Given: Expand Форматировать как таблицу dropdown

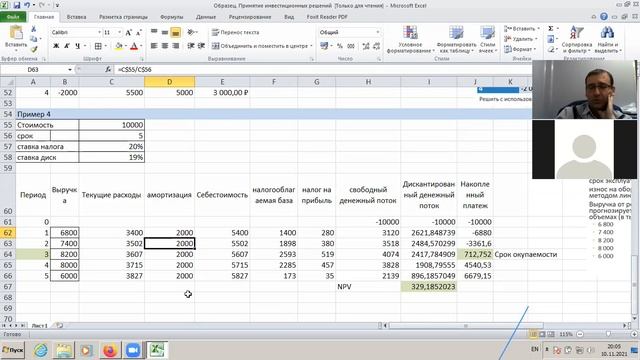Looking at the screenshot, I should coord(456,40).
